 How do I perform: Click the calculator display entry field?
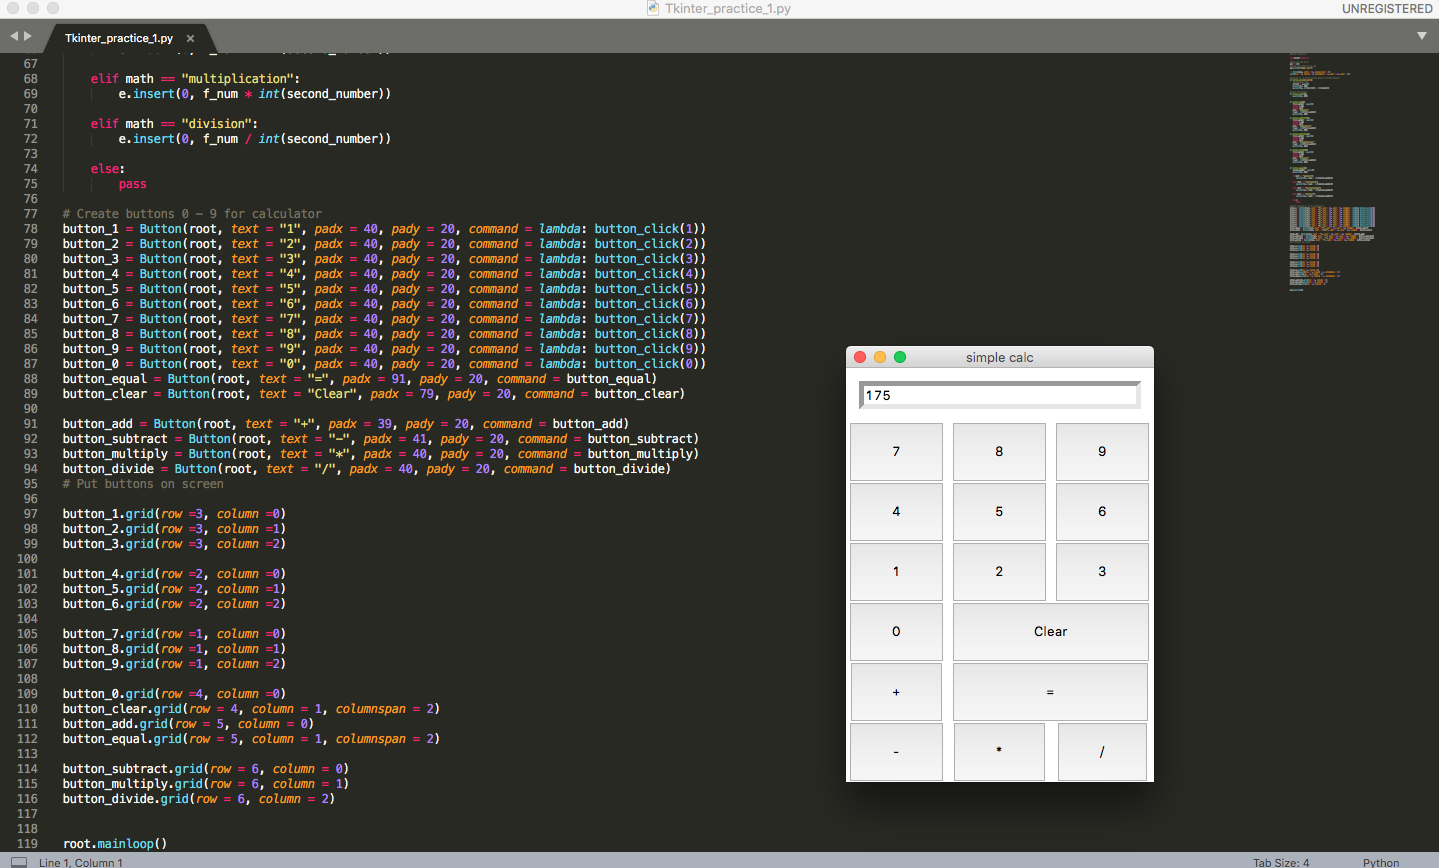pyautogui.click(x=999, y=395)
